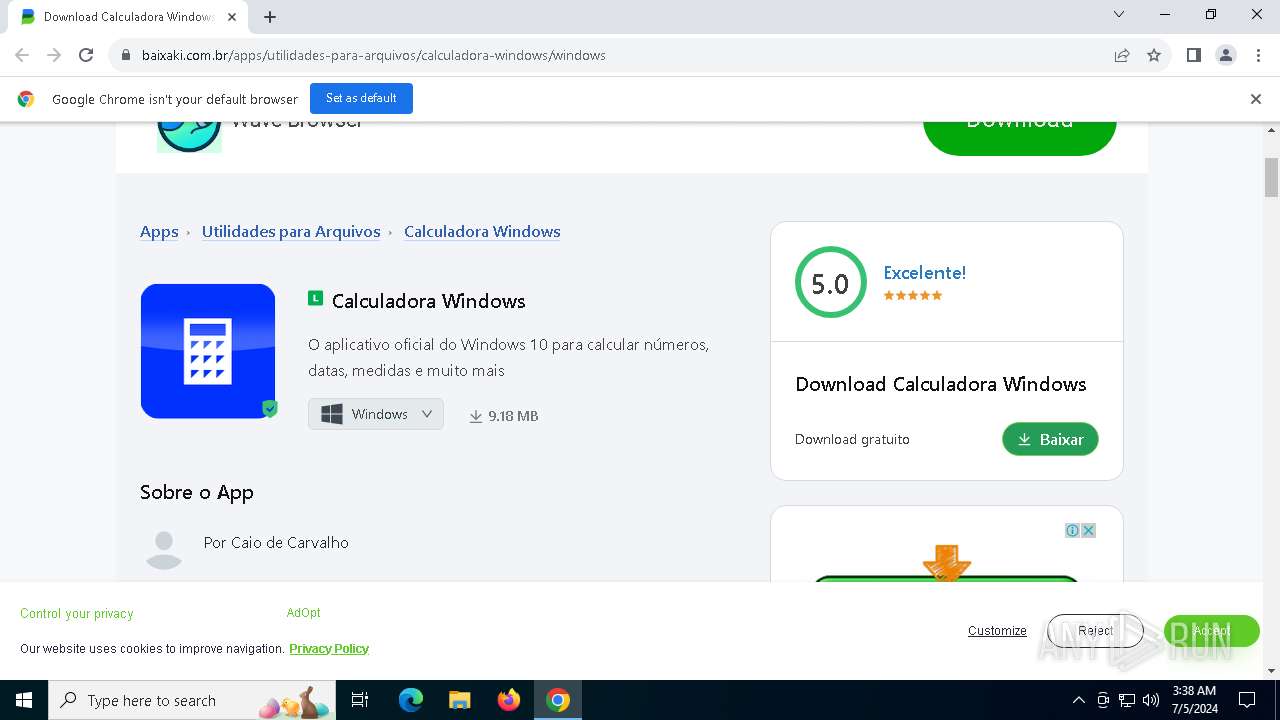Image resolution: width=1280 pixels, height=720 pixels.
Task: Open the notification center
Action: (1247, 700)
